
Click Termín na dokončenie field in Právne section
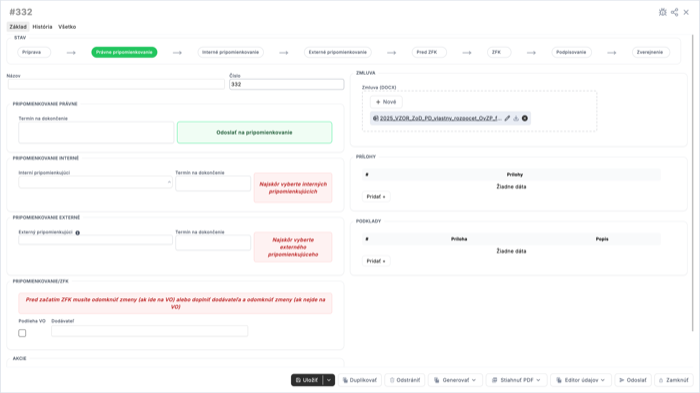click(96, 133)
